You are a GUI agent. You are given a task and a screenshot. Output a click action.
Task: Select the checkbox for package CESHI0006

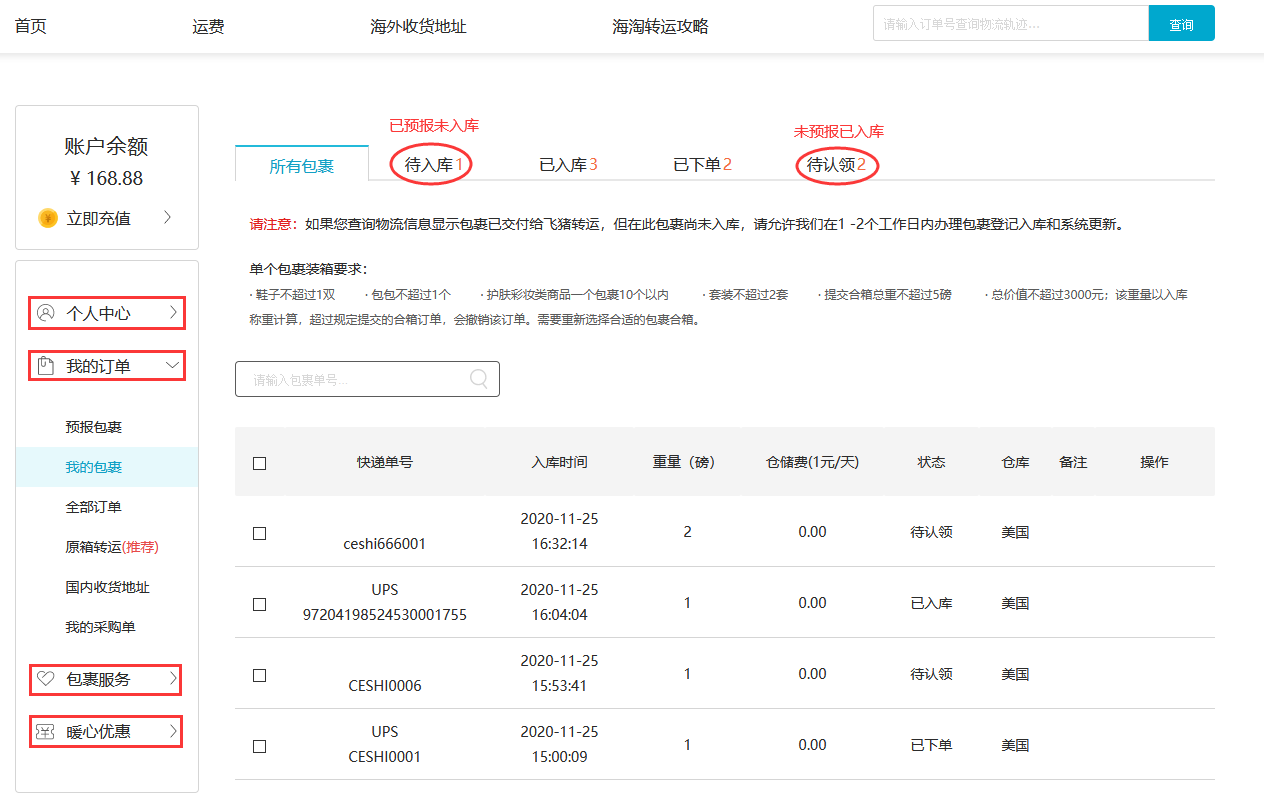[x=260, y=675]
